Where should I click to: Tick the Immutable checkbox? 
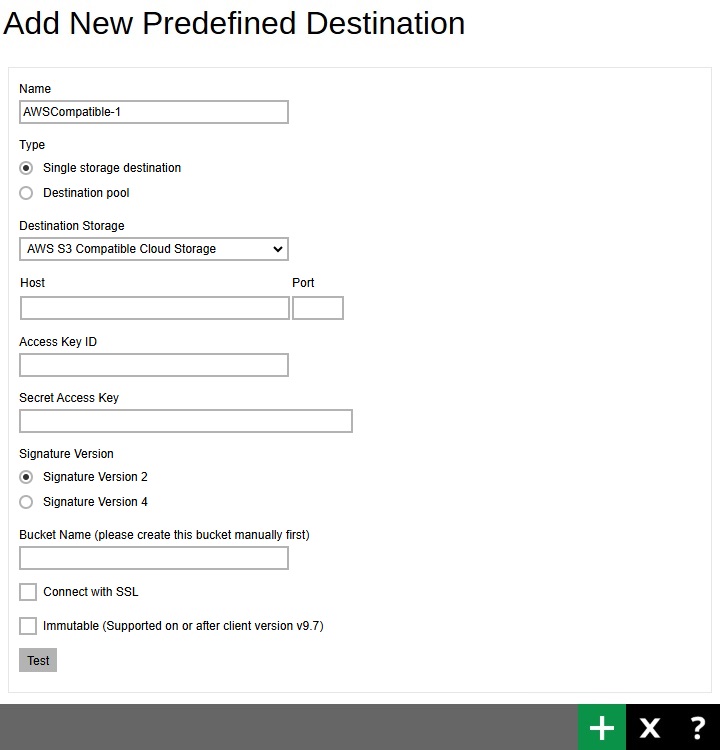(x=28, y=626)
